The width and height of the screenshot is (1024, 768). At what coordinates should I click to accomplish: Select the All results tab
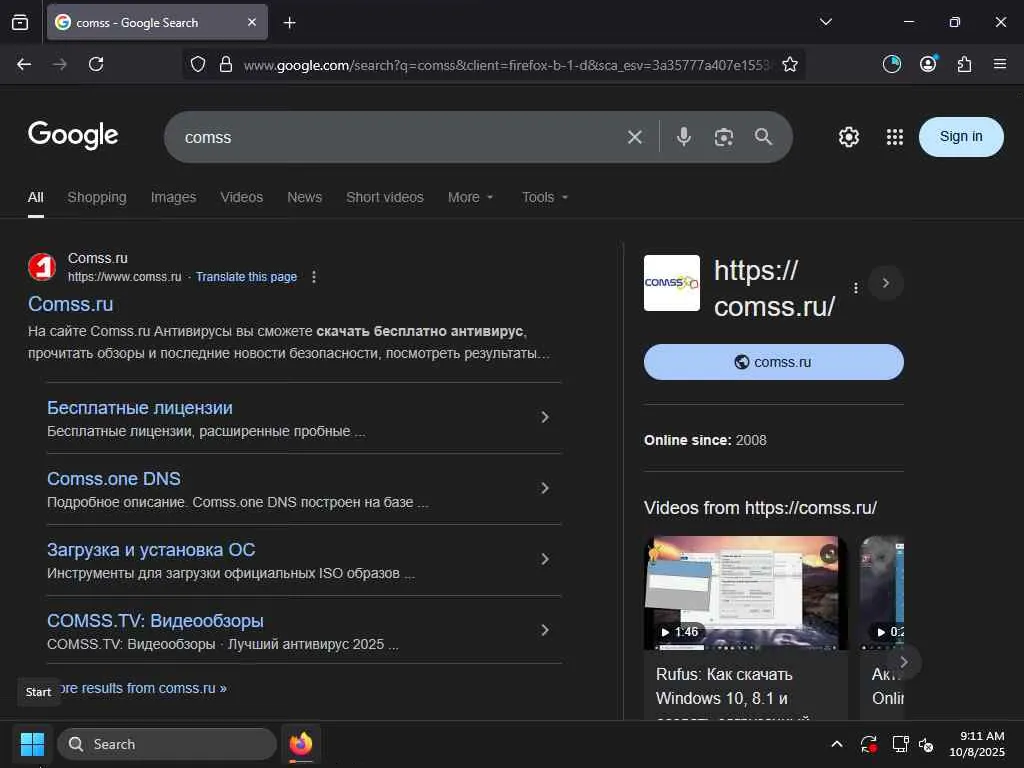coord(36,197)
